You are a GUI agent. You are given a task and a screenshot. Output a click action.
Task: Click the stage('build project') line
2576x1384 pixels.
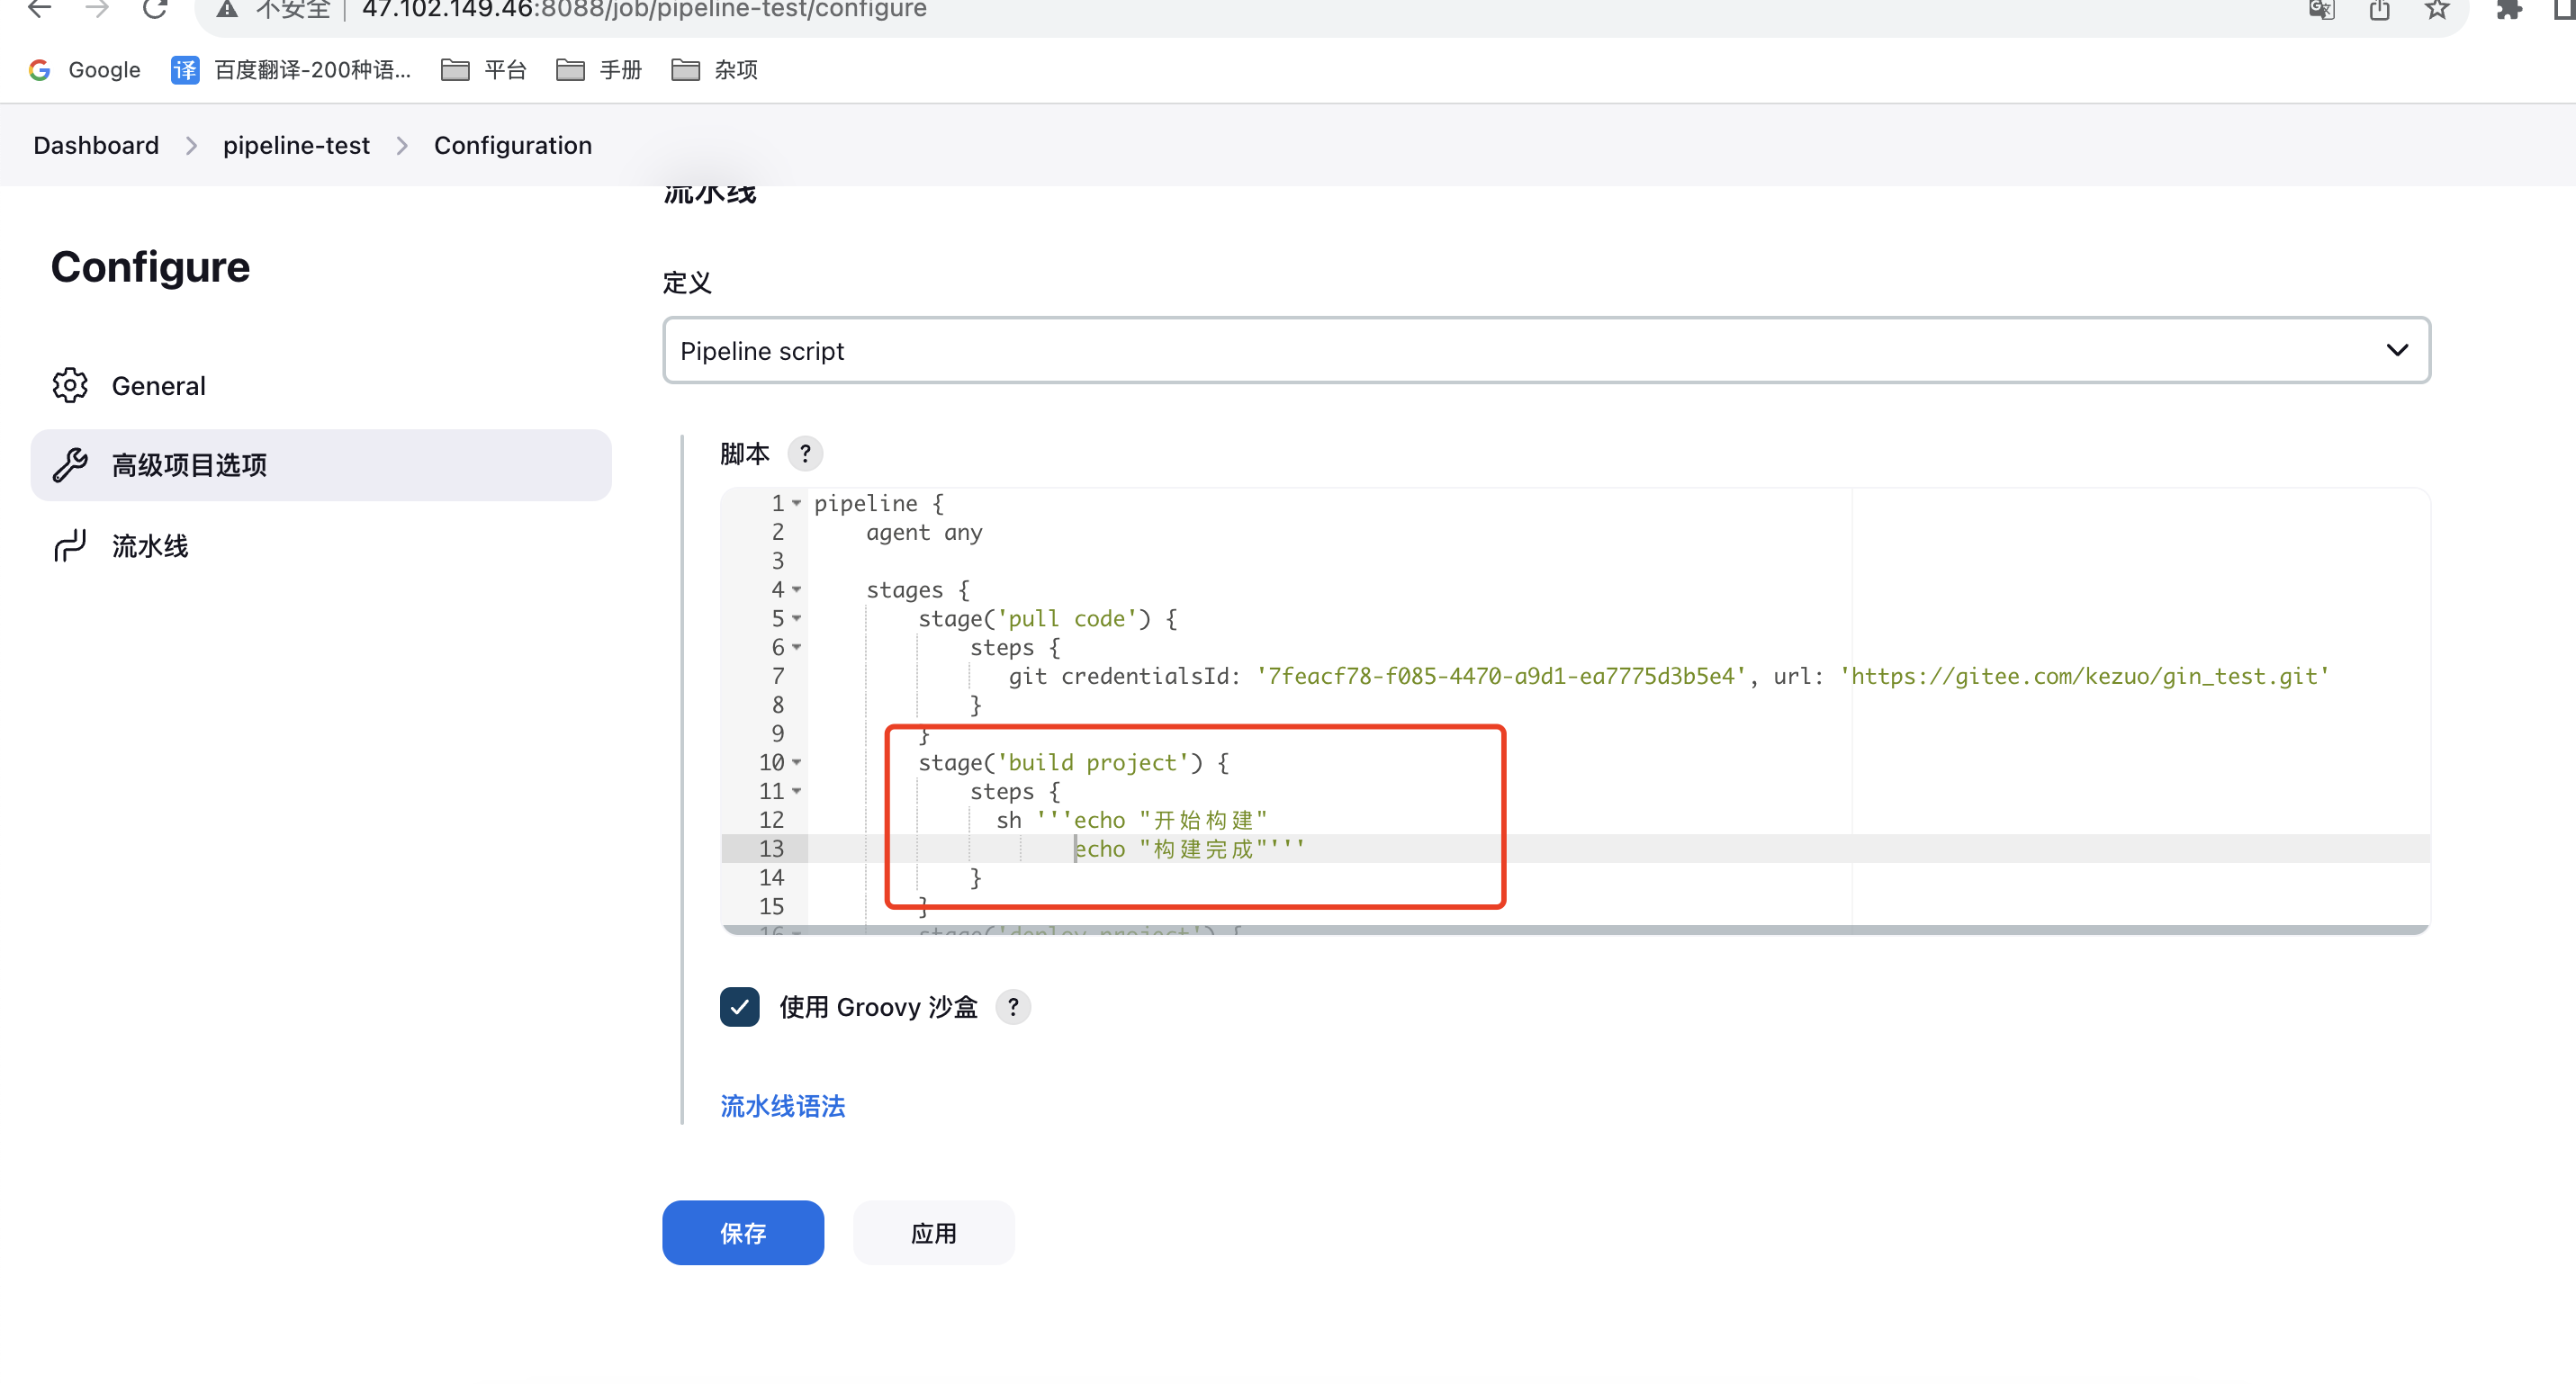click(1073, 762)
